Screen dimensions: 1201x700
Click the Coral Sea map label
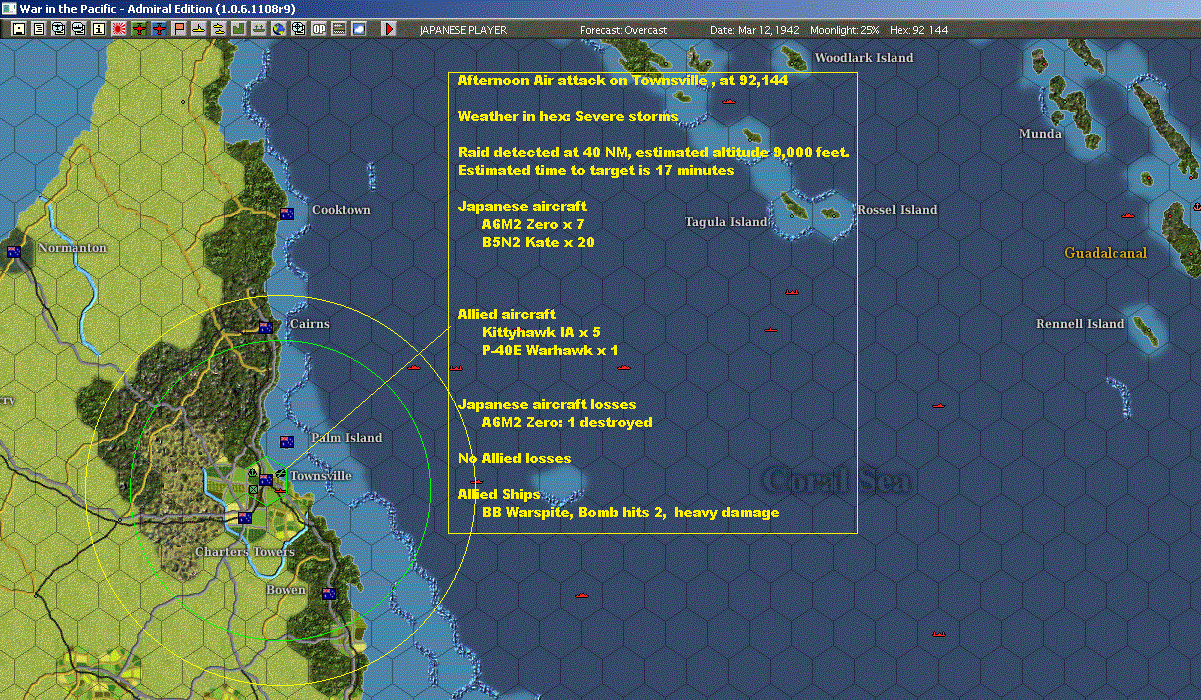pyautogui.click(x=837, y=480)
